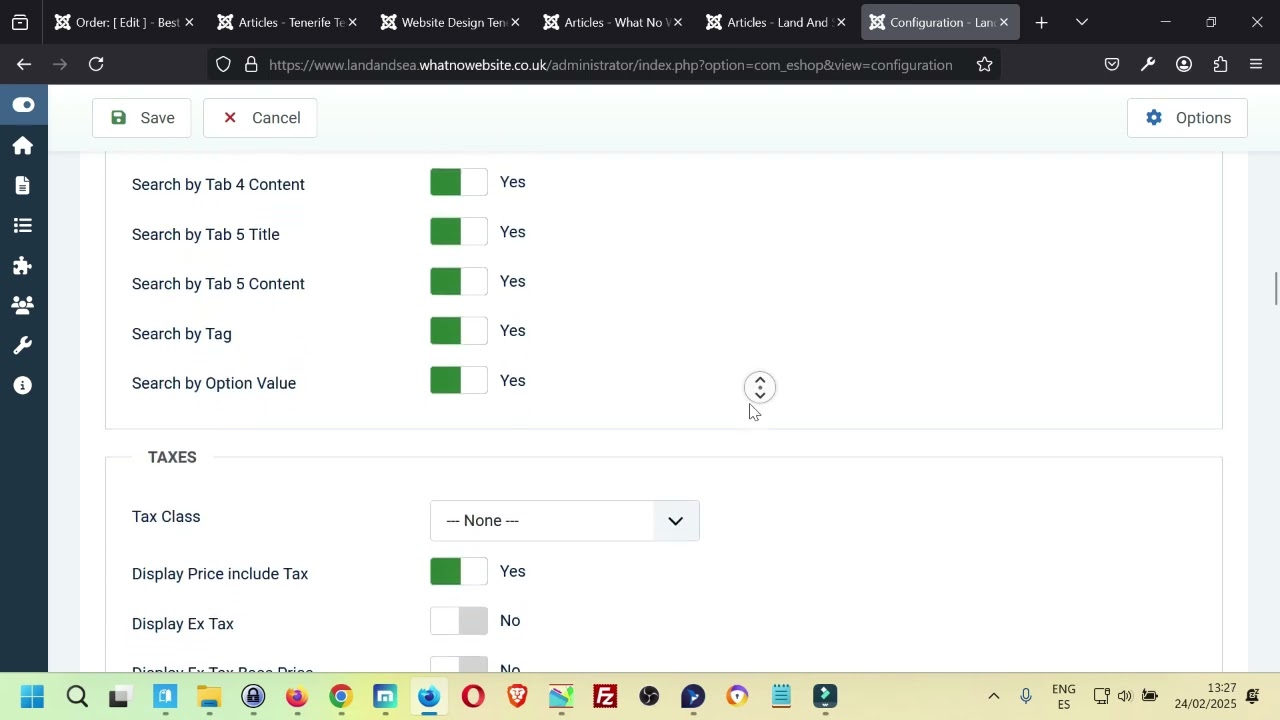Viewport: 1280px width, 720px height.
Task: Open Windows taskbar search
Action: (x=77, y=696)
